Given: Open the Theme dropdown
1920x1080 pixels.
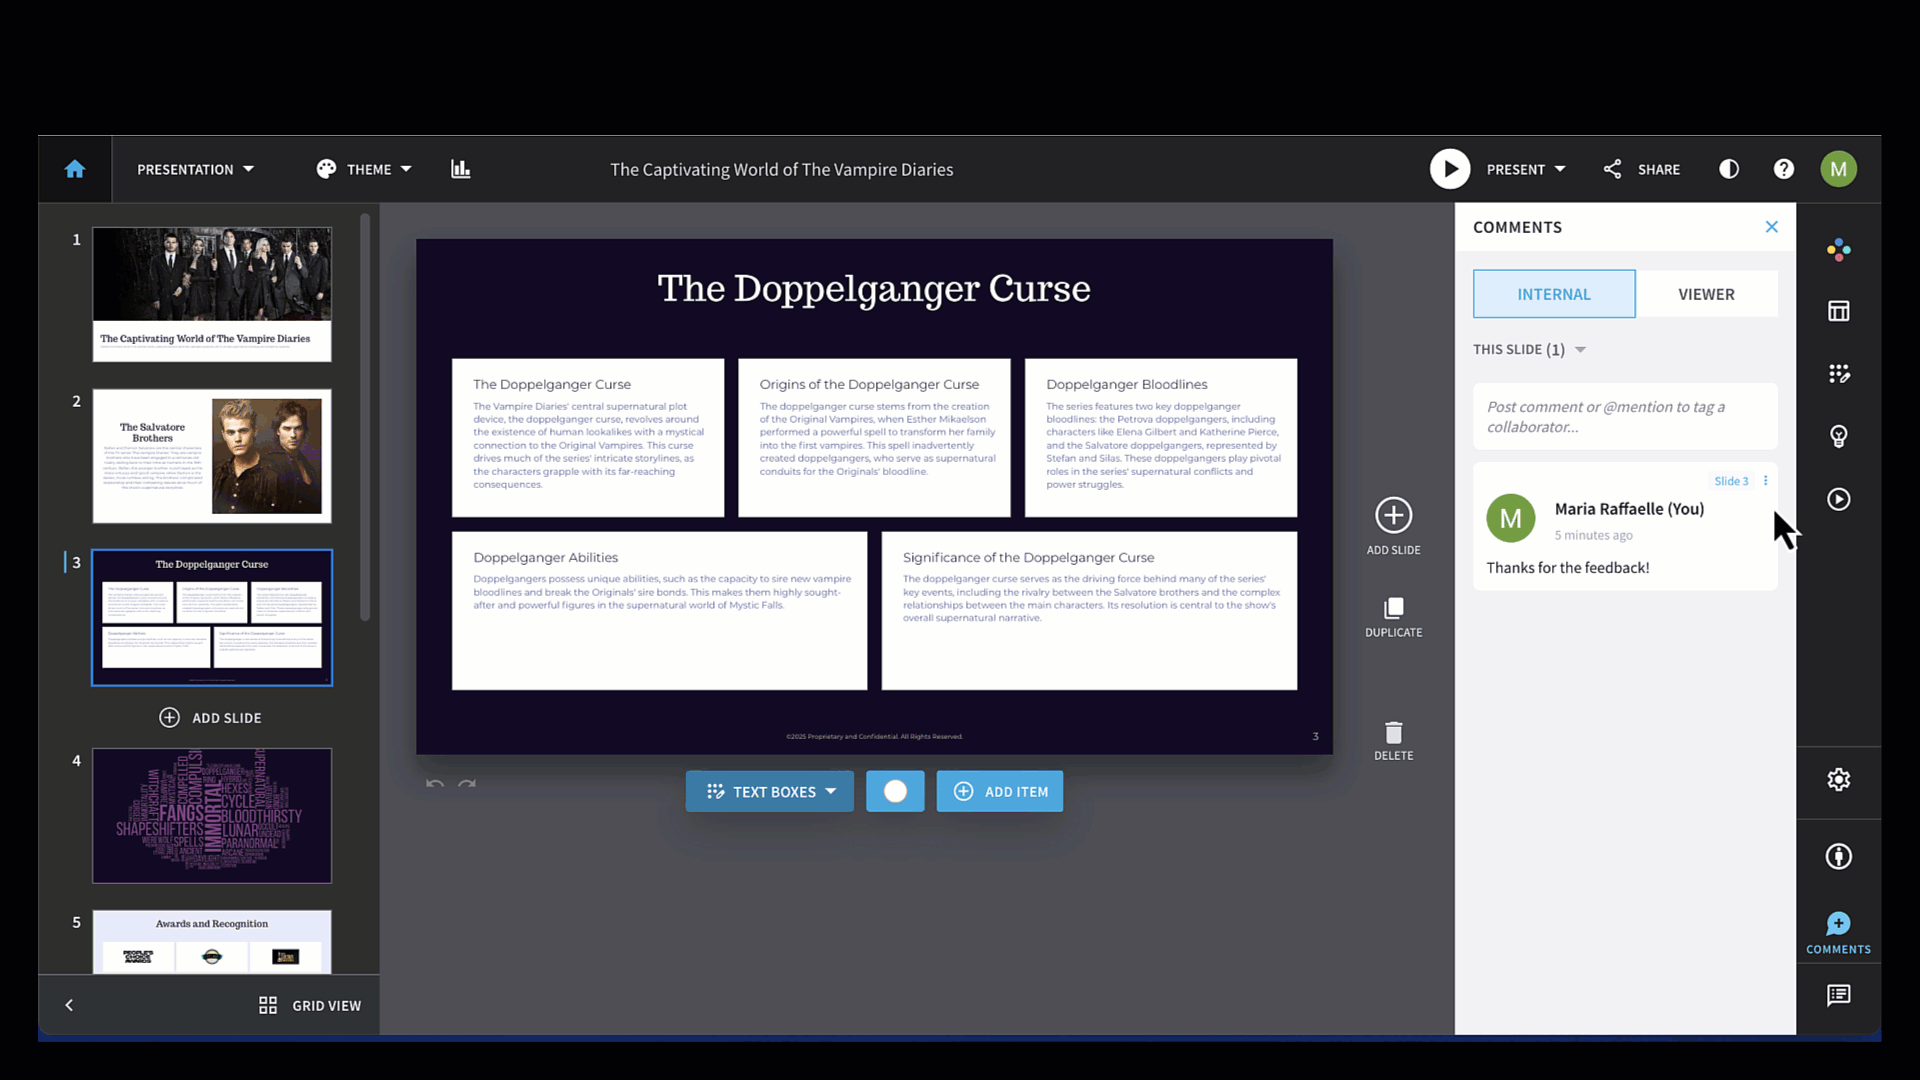Looking at the screenshot, I should pos(364,170).
